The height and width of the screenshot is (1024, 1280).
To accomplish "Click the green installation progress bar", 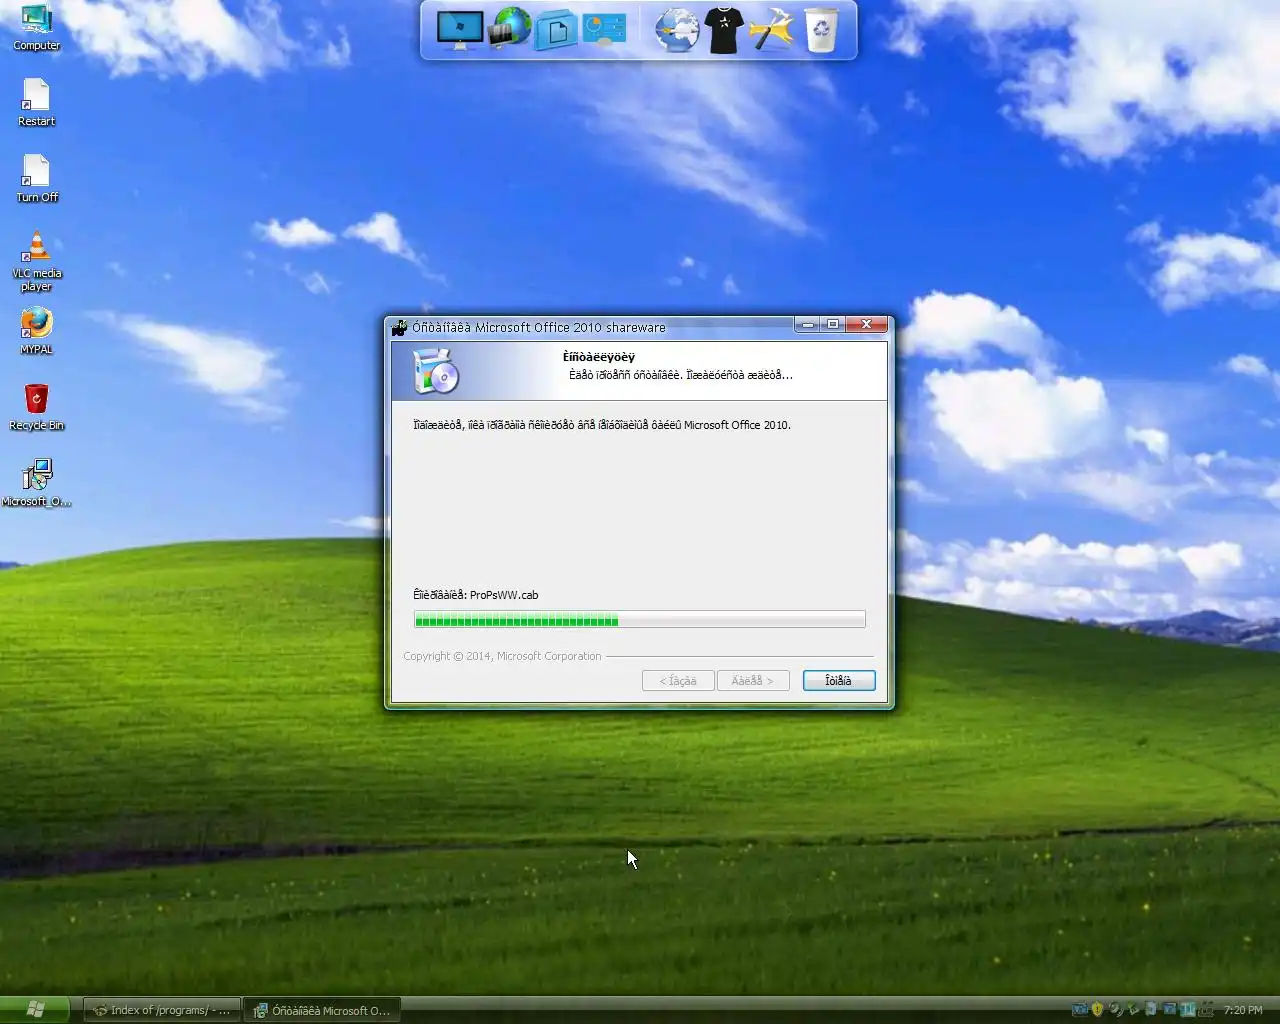I will pos(640,620).
